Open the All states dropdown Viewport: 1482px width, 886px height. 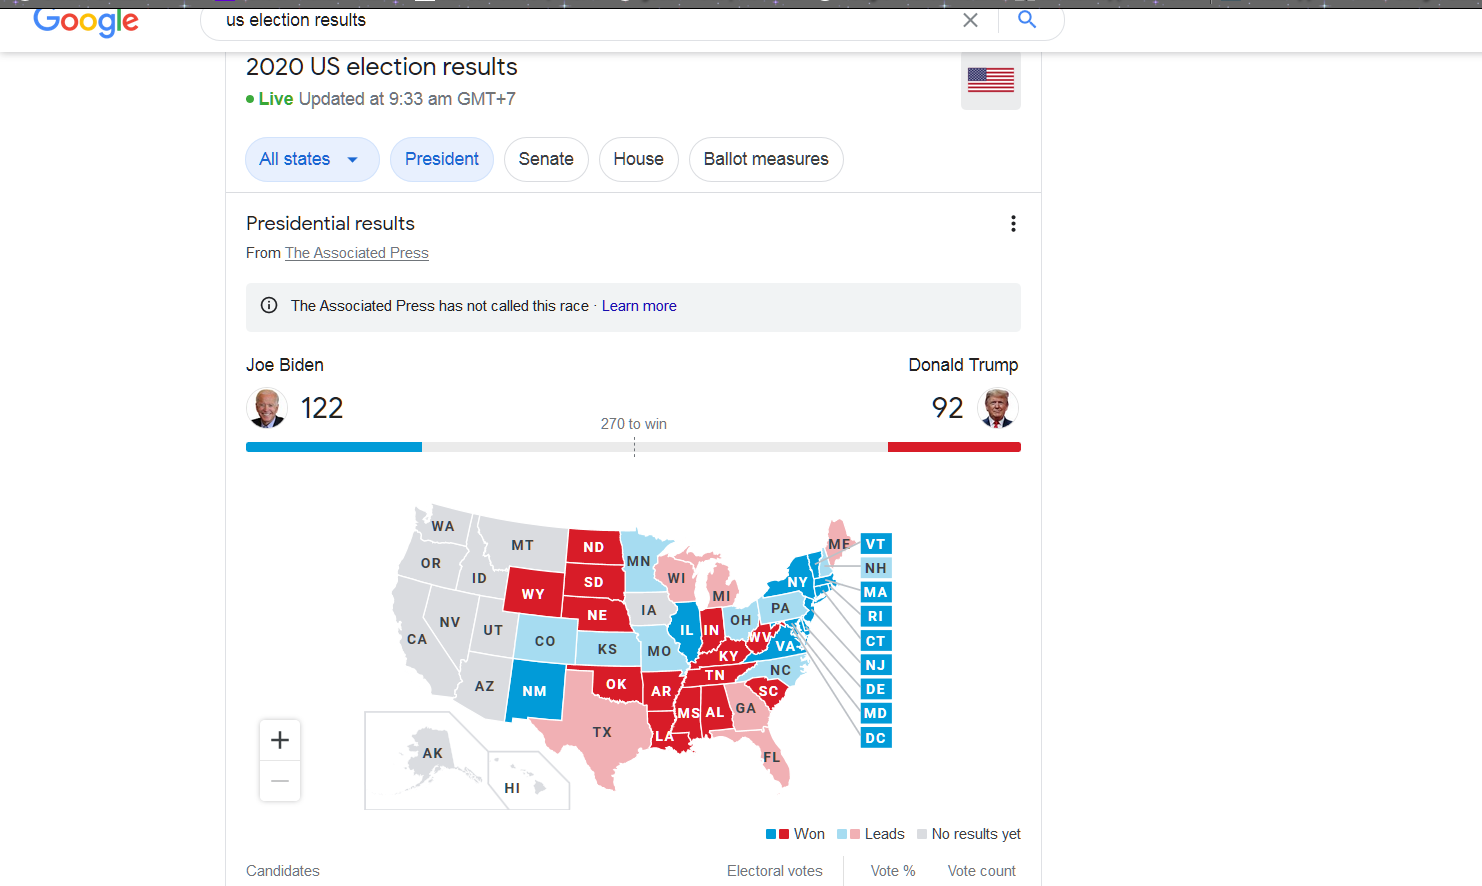311,159
